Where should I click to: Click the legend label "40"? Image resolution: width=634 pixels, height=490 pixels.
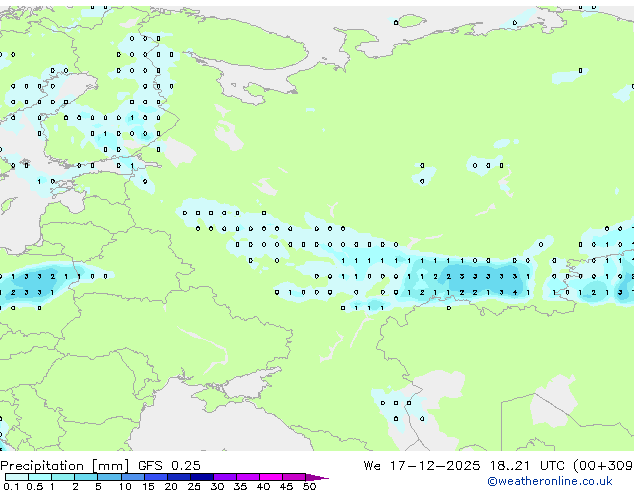263,486
